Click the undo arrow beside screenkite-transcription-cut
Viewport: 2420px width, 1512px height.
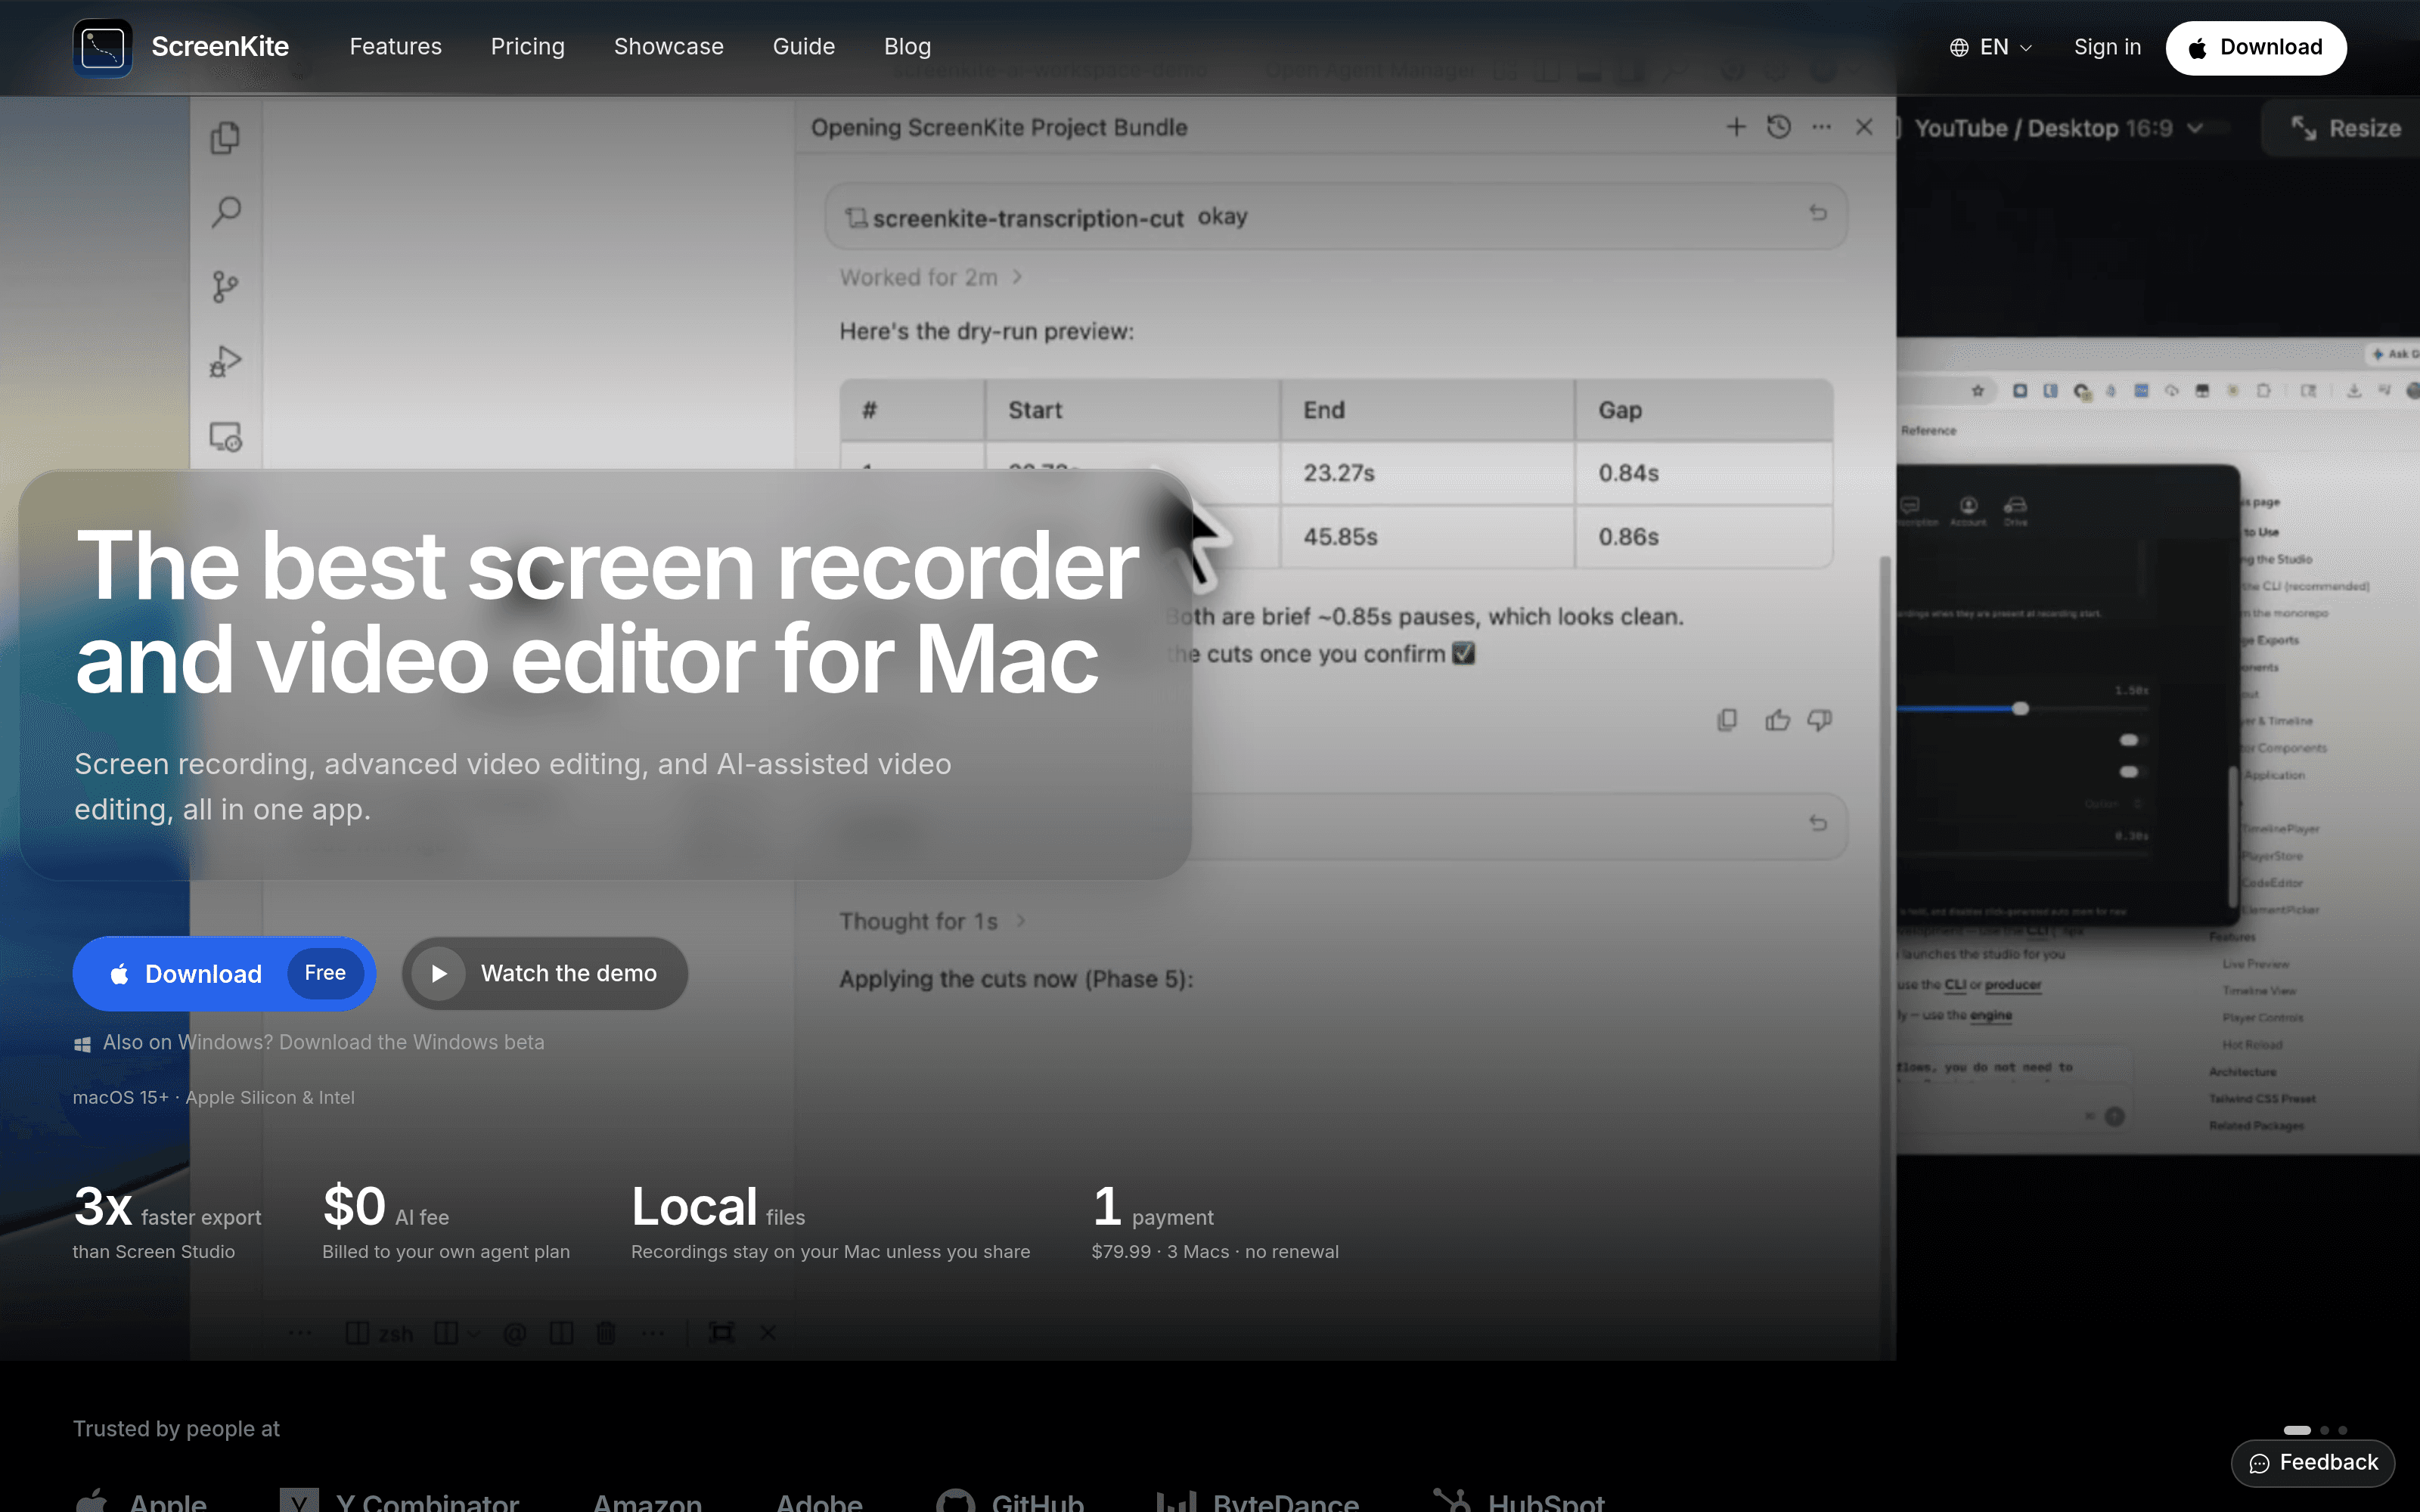[x=1818, y=213]
